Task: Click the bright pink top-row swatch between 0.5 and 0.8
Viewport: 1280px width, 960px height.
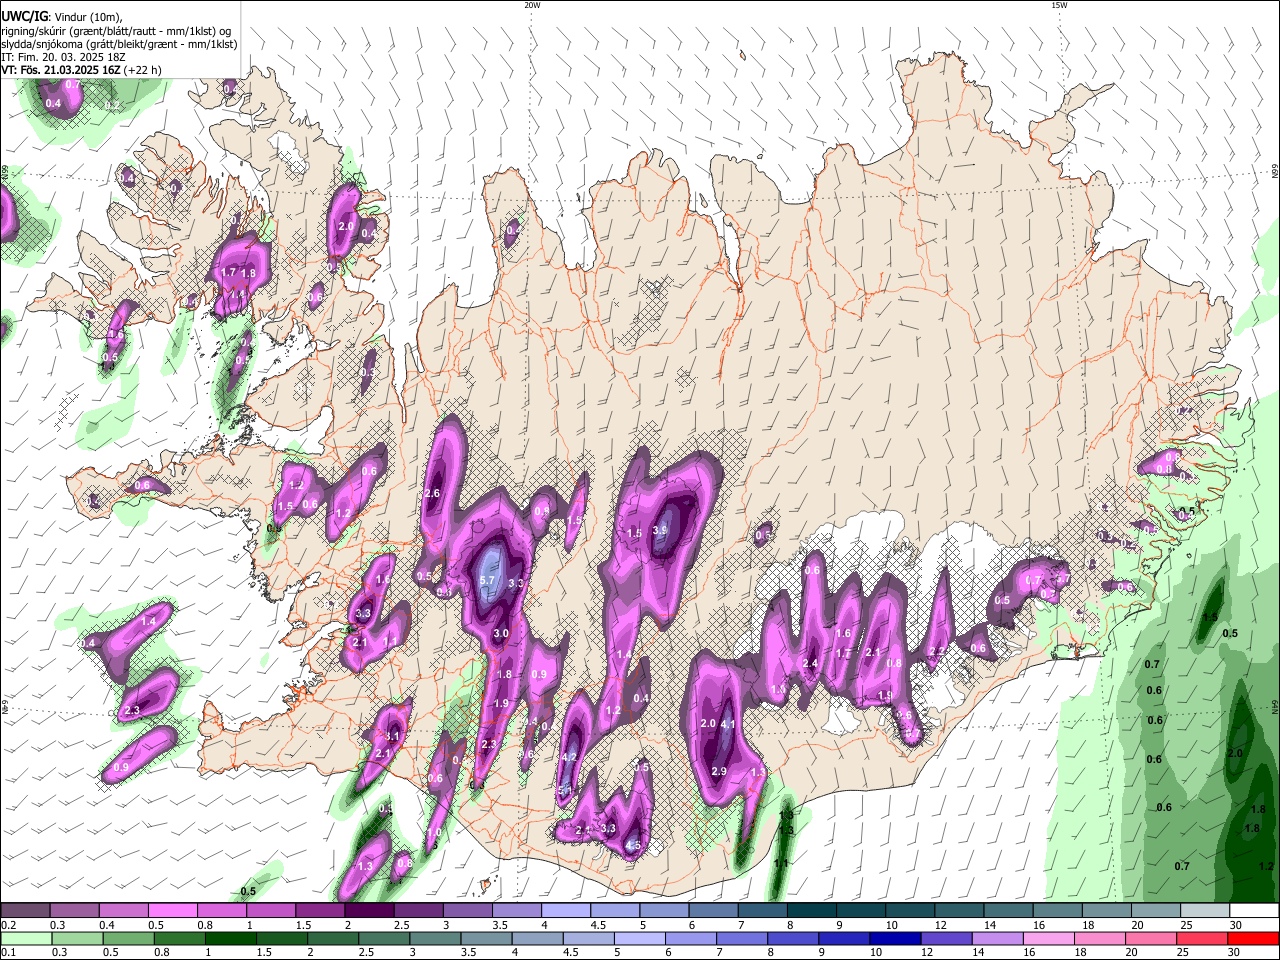Action: coord(172,911)
